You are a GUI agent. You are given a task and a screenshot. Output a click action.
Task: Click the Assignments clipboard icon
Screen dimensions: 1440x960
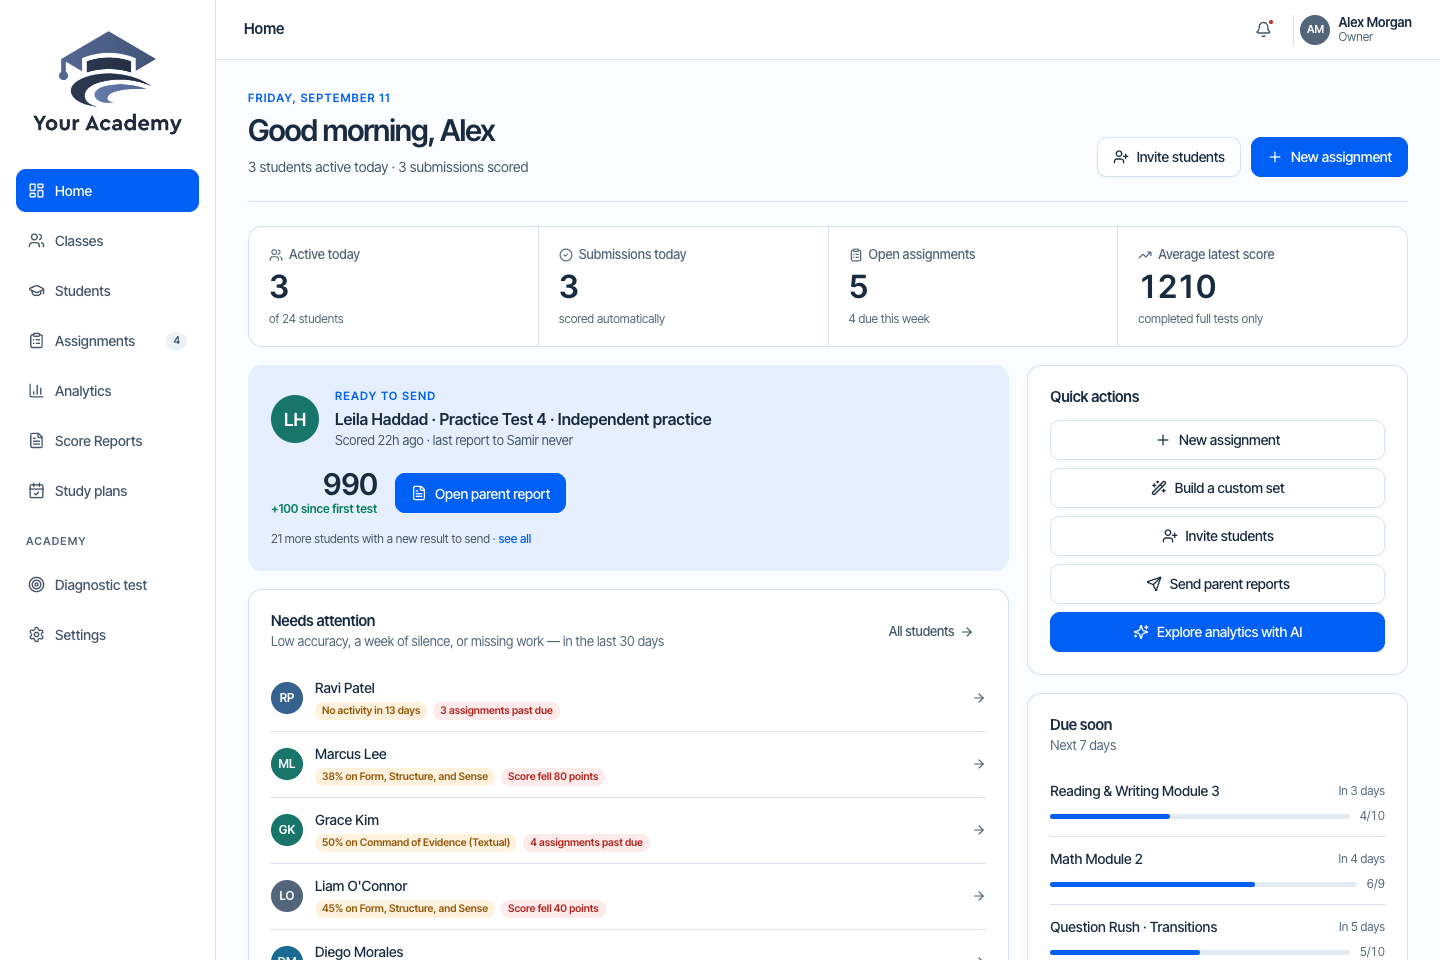click(x=37, y=341)
